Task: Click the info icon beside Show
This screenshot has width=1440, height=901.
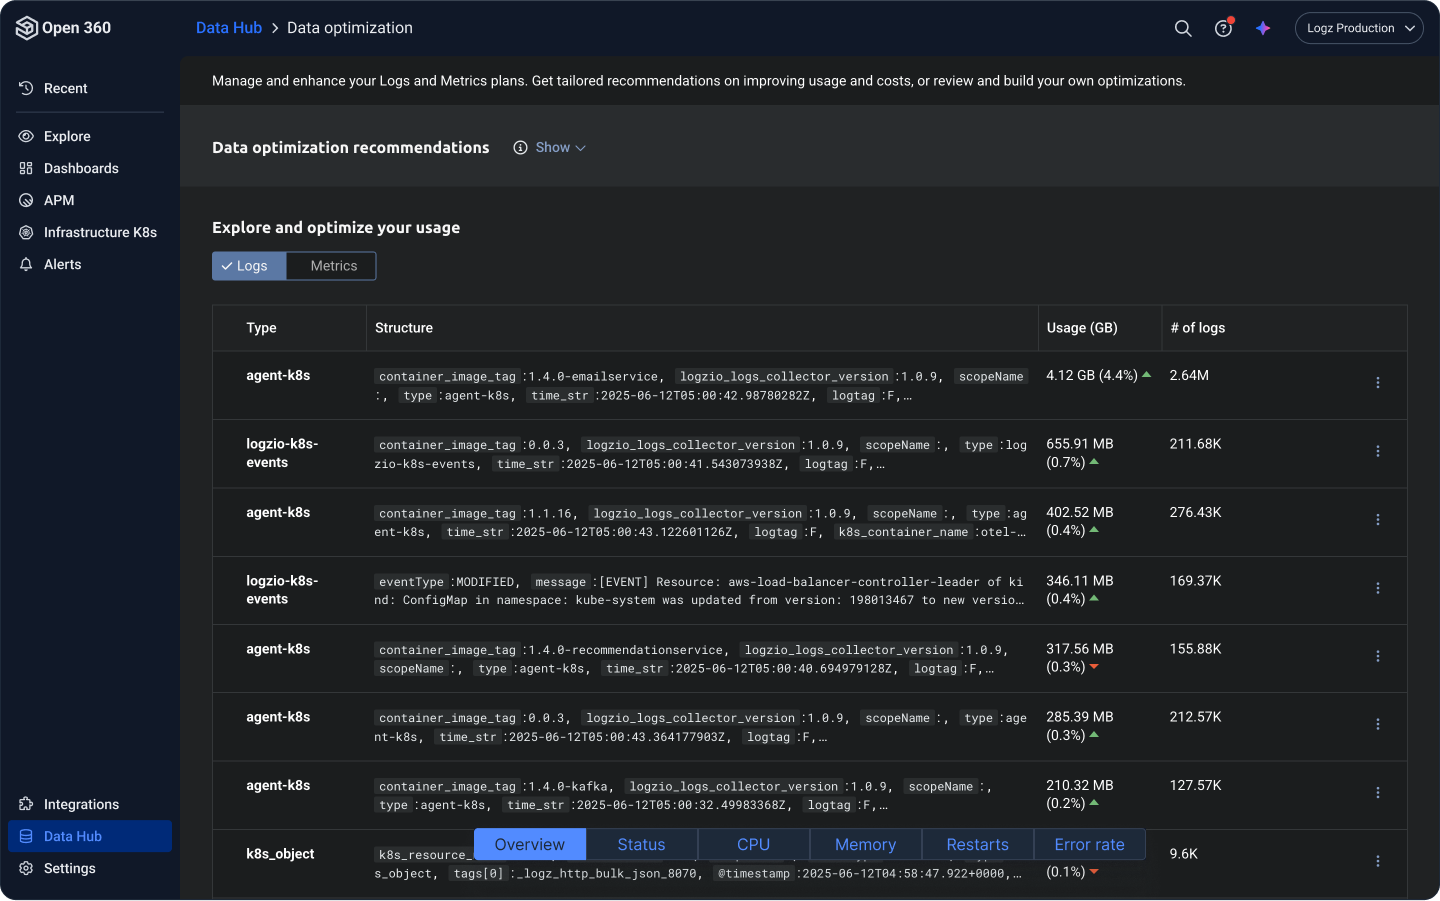Action: (520, 147)
